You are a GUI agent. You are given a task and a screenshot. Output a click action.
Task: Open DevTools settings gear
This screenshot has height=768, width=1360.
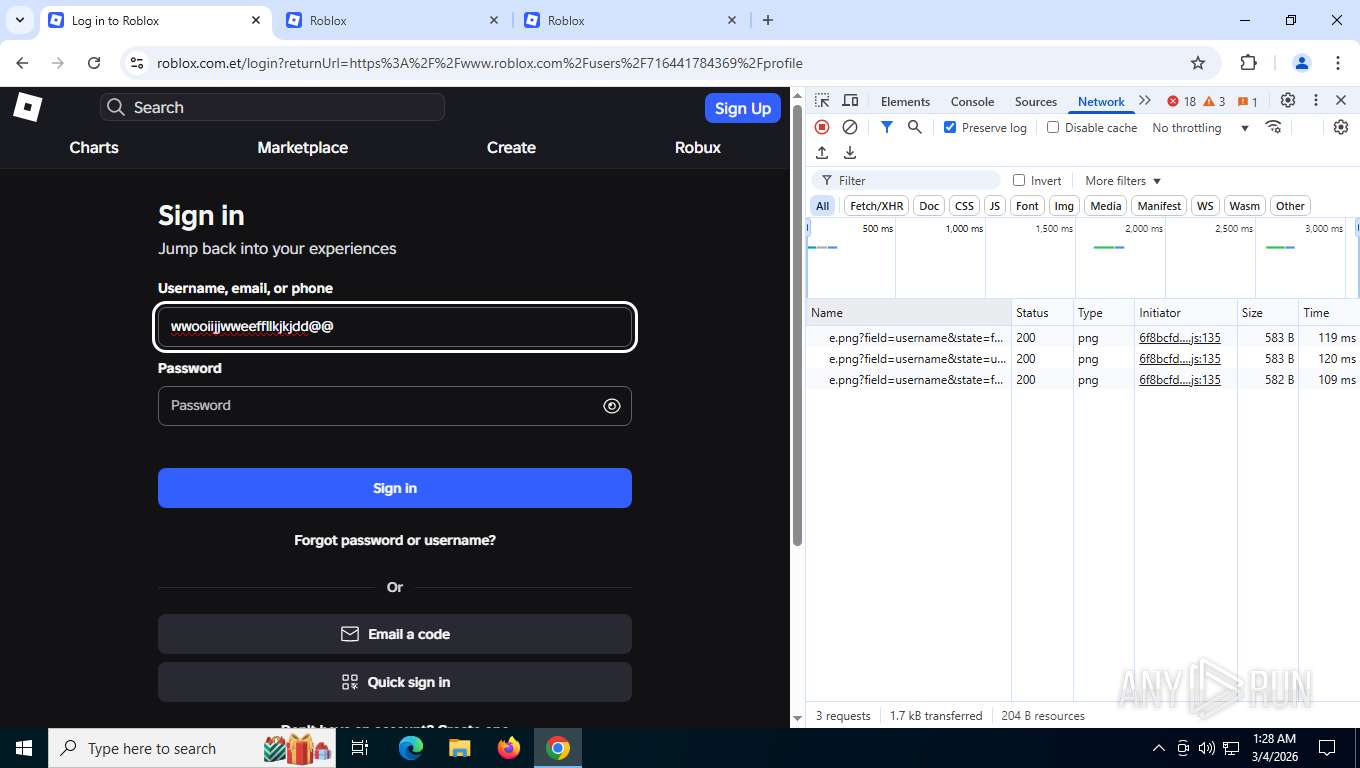(1288, 100)
